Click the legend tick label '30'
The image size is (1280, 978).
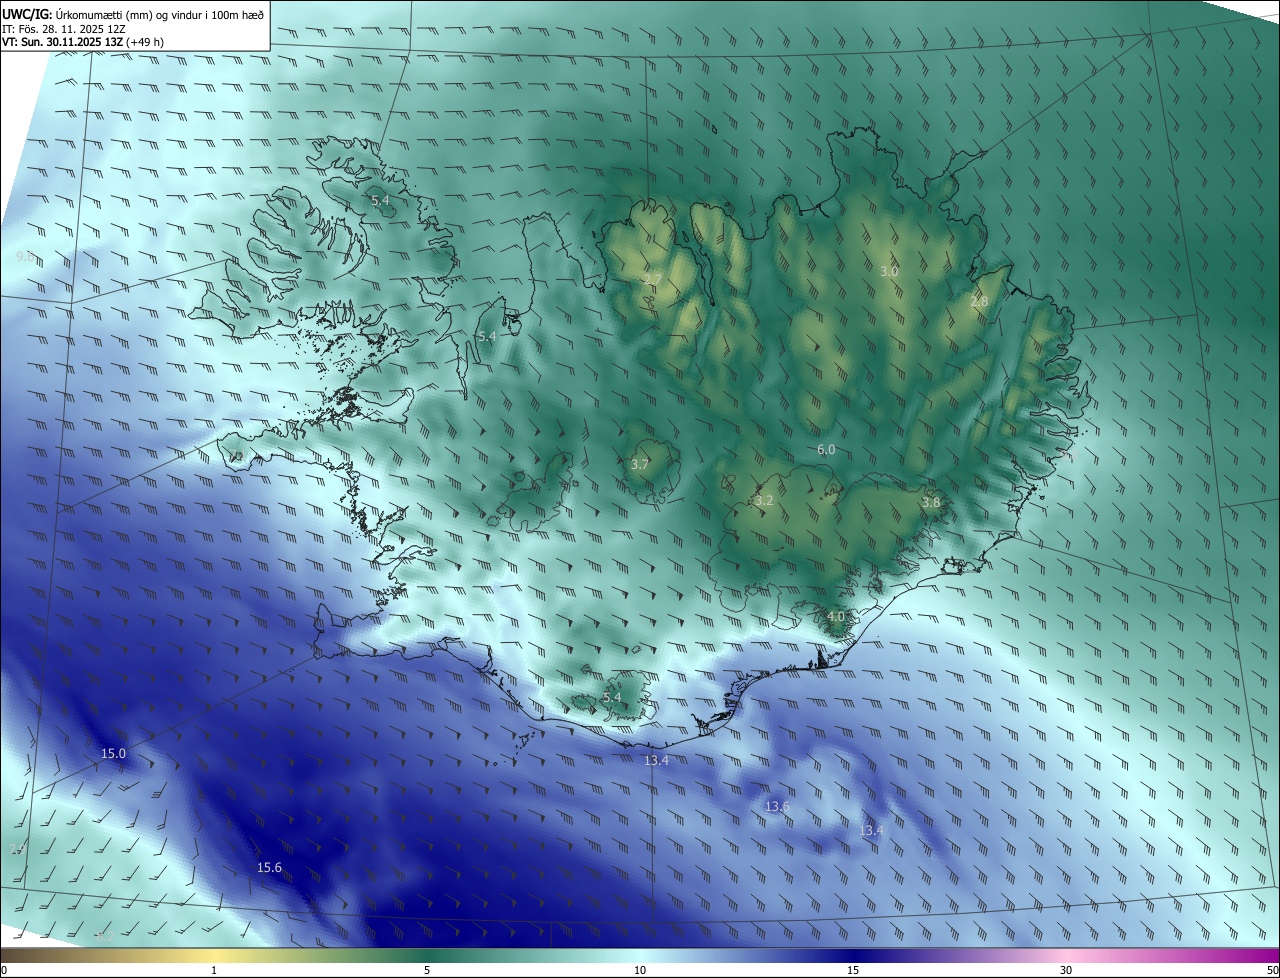pyautogui.click(x=1066, y=970)
